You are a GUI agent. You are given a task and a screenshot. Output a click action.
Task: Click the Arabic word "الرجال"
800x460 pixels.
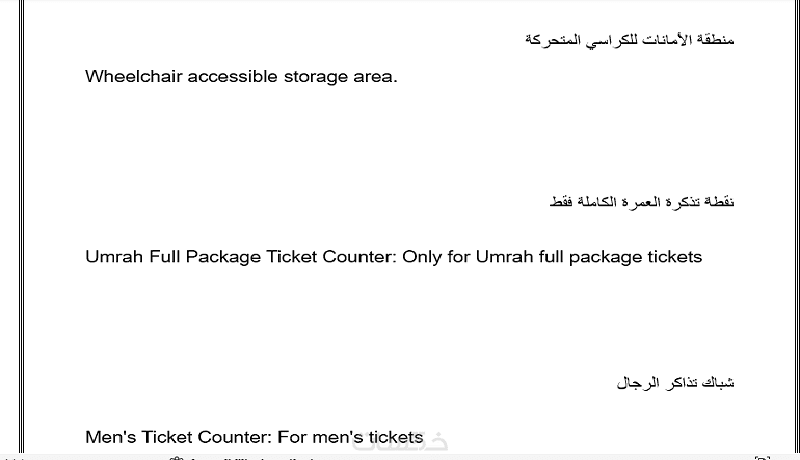coord(637,383)
